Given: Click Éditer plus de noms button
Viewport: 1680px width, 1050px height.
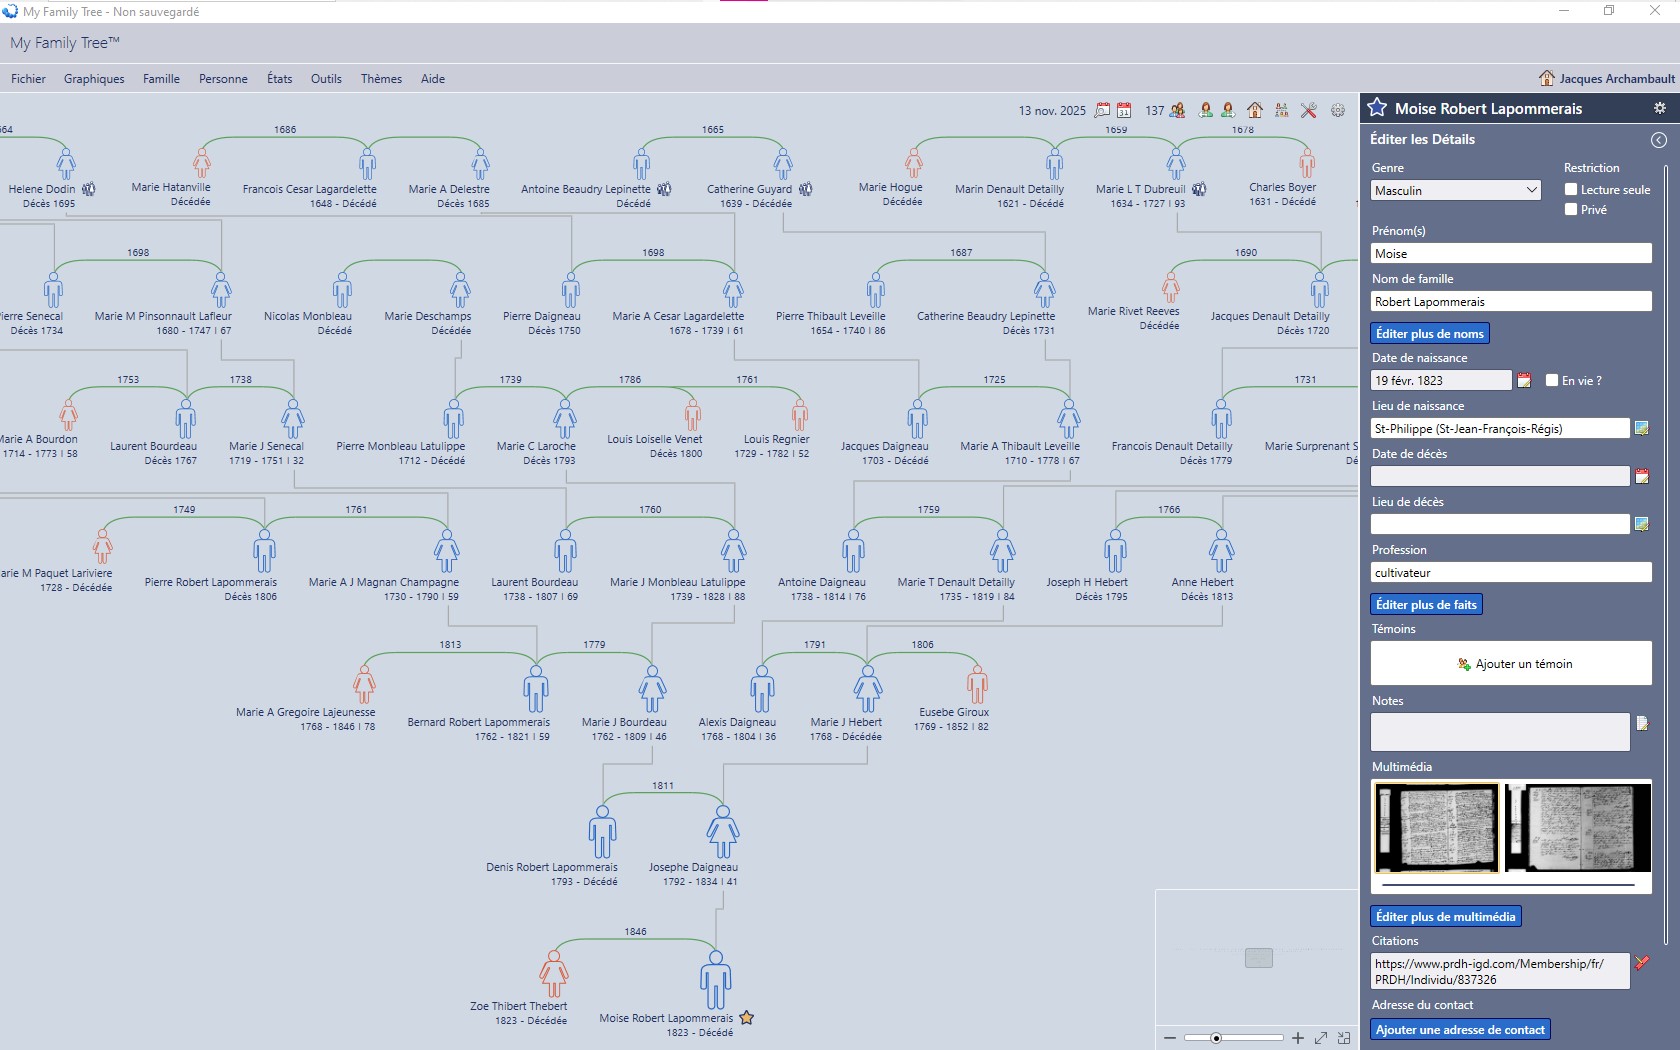Looking at the screenshot, I should [x=1429, y=333].
